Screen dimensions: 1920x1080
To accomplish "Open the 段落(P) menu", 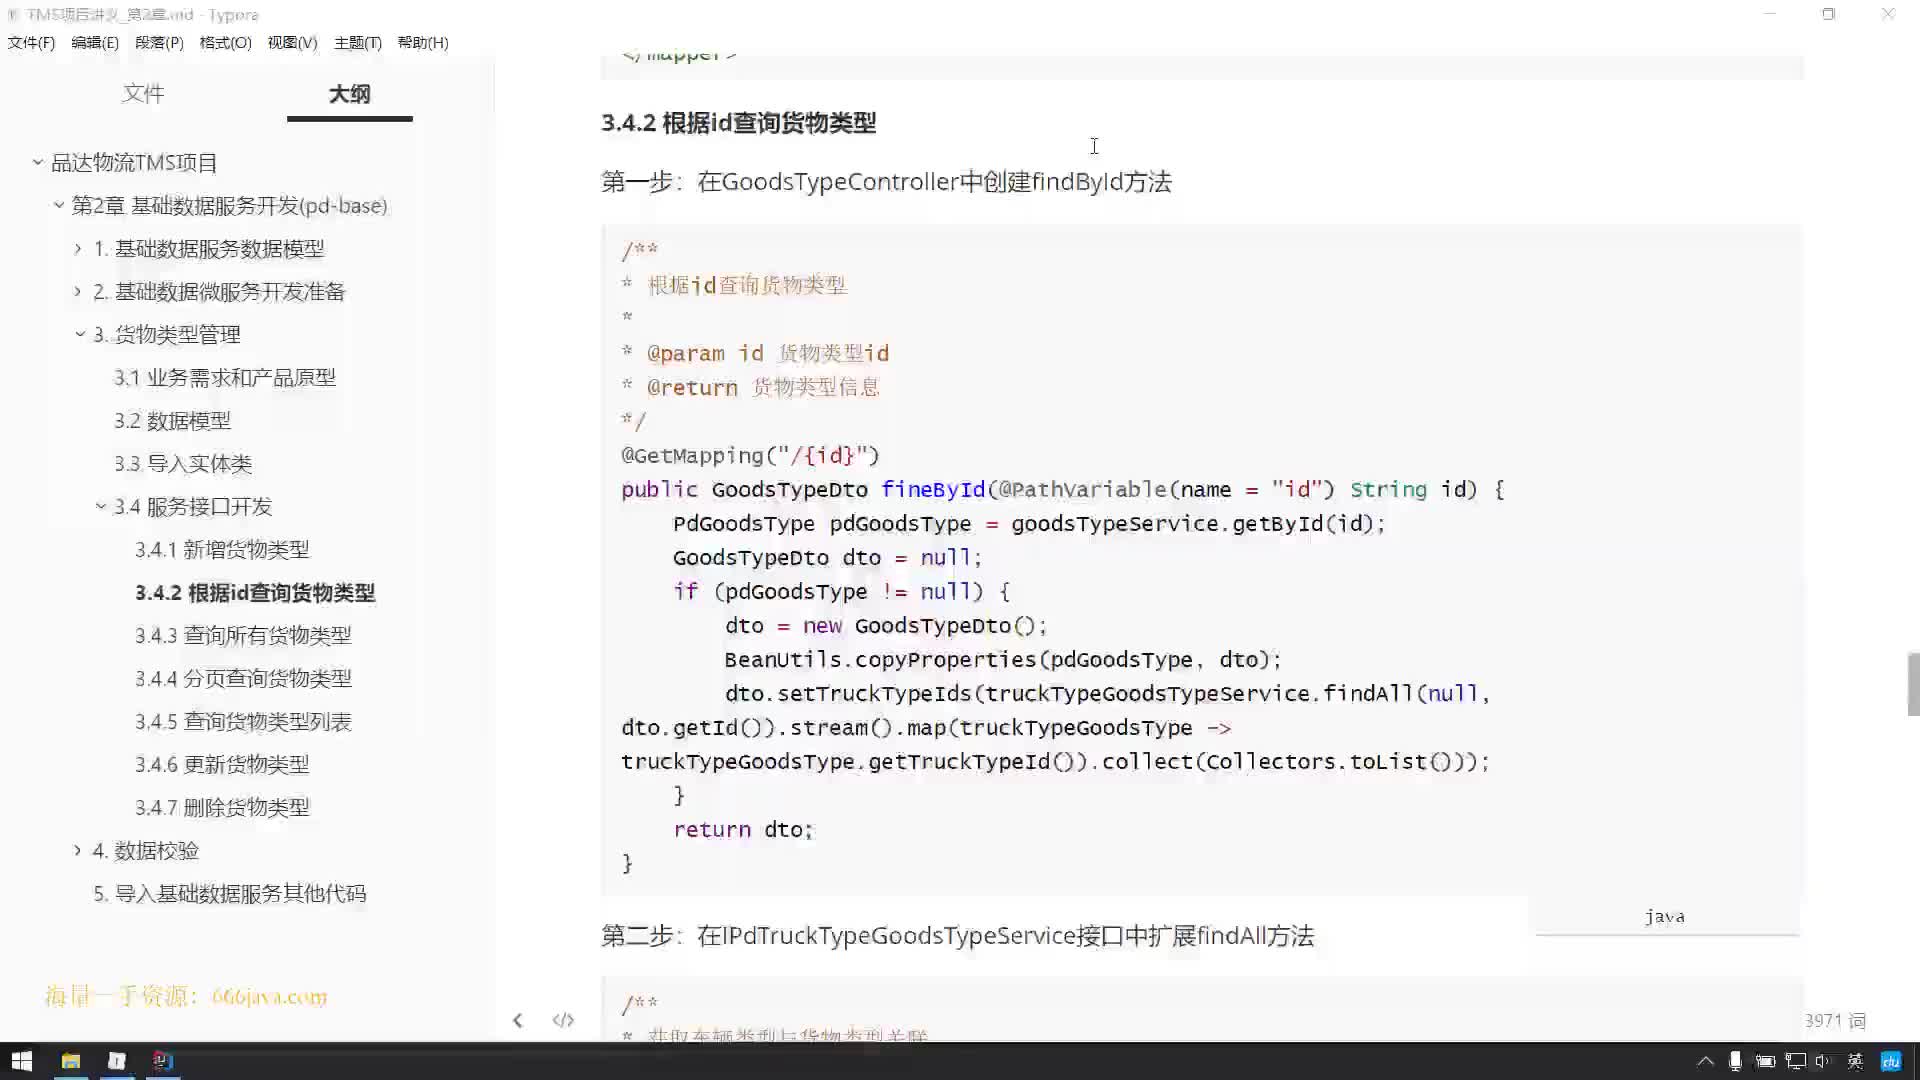I will (159, 42).
